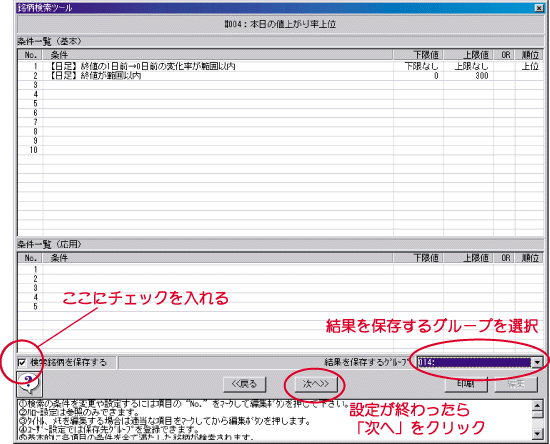This screenshot has width=550, height=444.
Task: Click the OR column header in applied list
Action: coord(505,258)
